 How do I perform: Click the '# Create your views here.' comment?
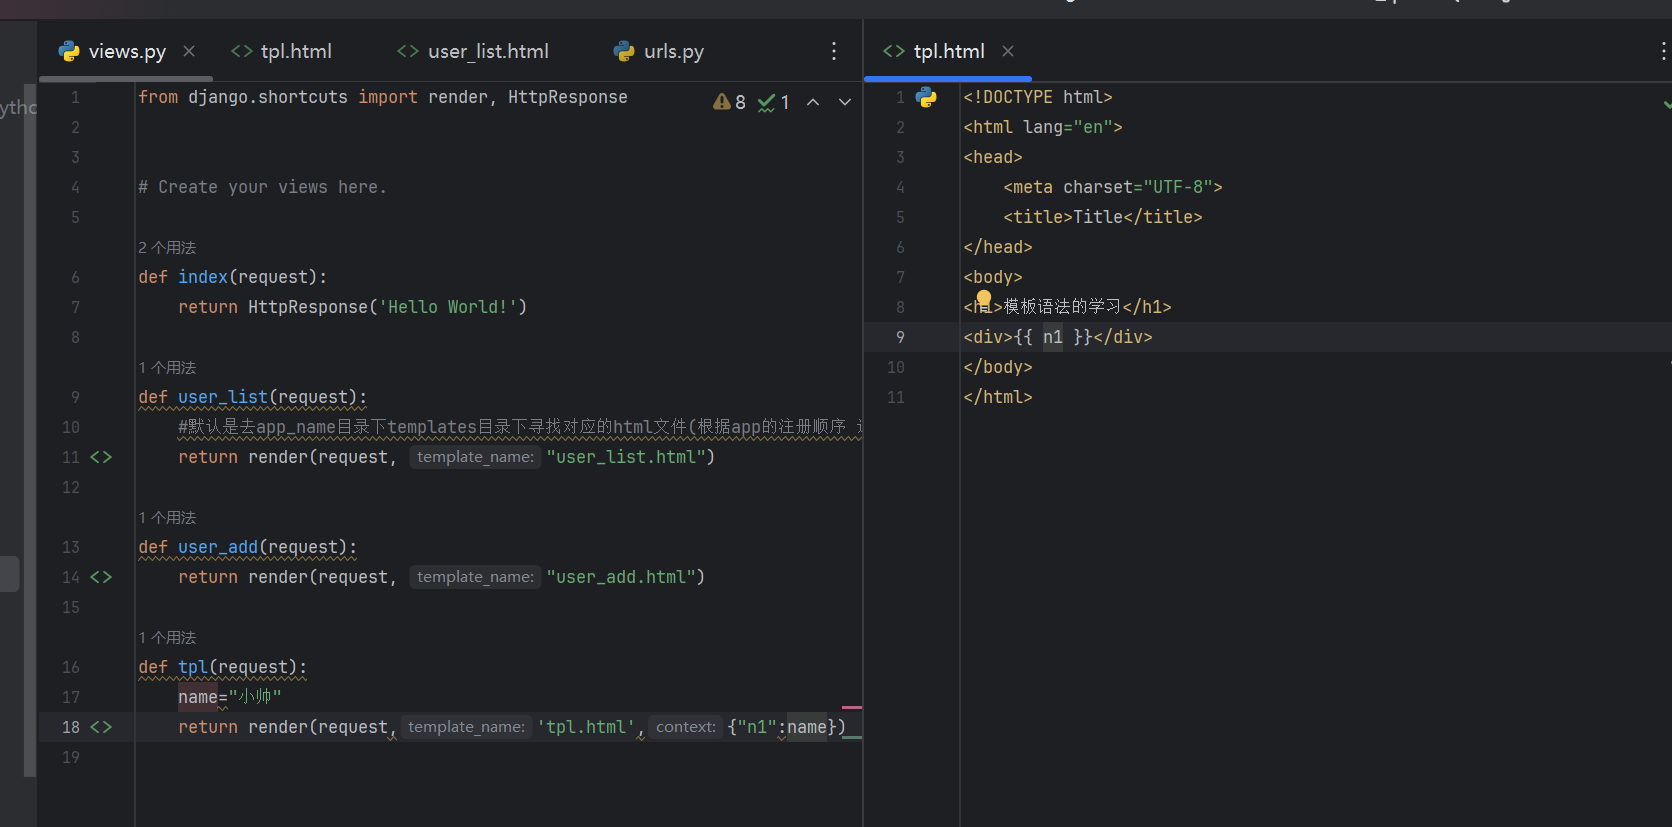[x=262, y=187]
